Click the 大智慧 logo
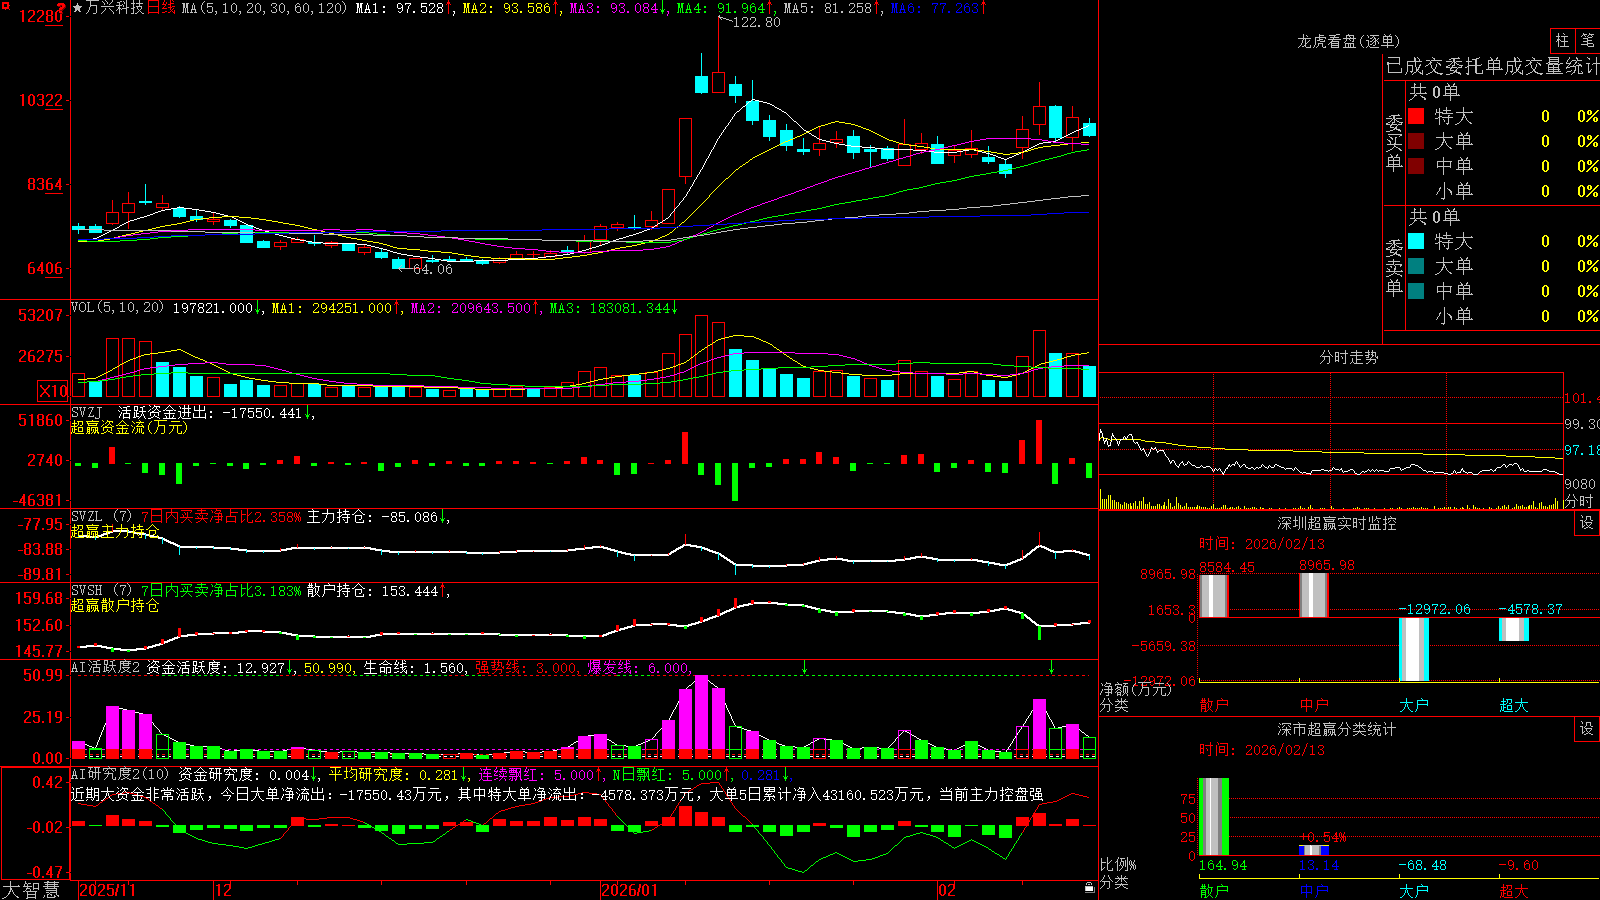The image size is (1600, 900). [31, 890]
